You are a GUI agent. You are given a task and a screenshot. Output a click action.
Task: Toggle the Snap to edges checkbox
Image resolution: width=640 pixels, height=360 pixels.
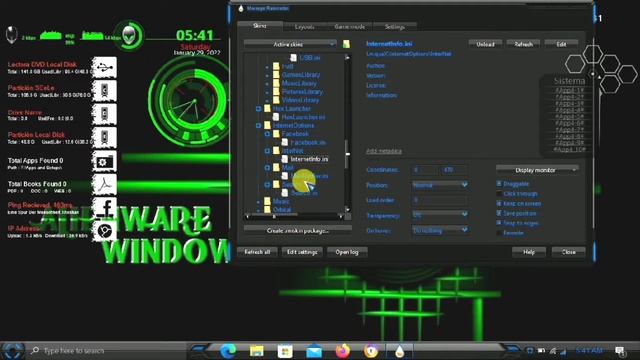(499, 223)
